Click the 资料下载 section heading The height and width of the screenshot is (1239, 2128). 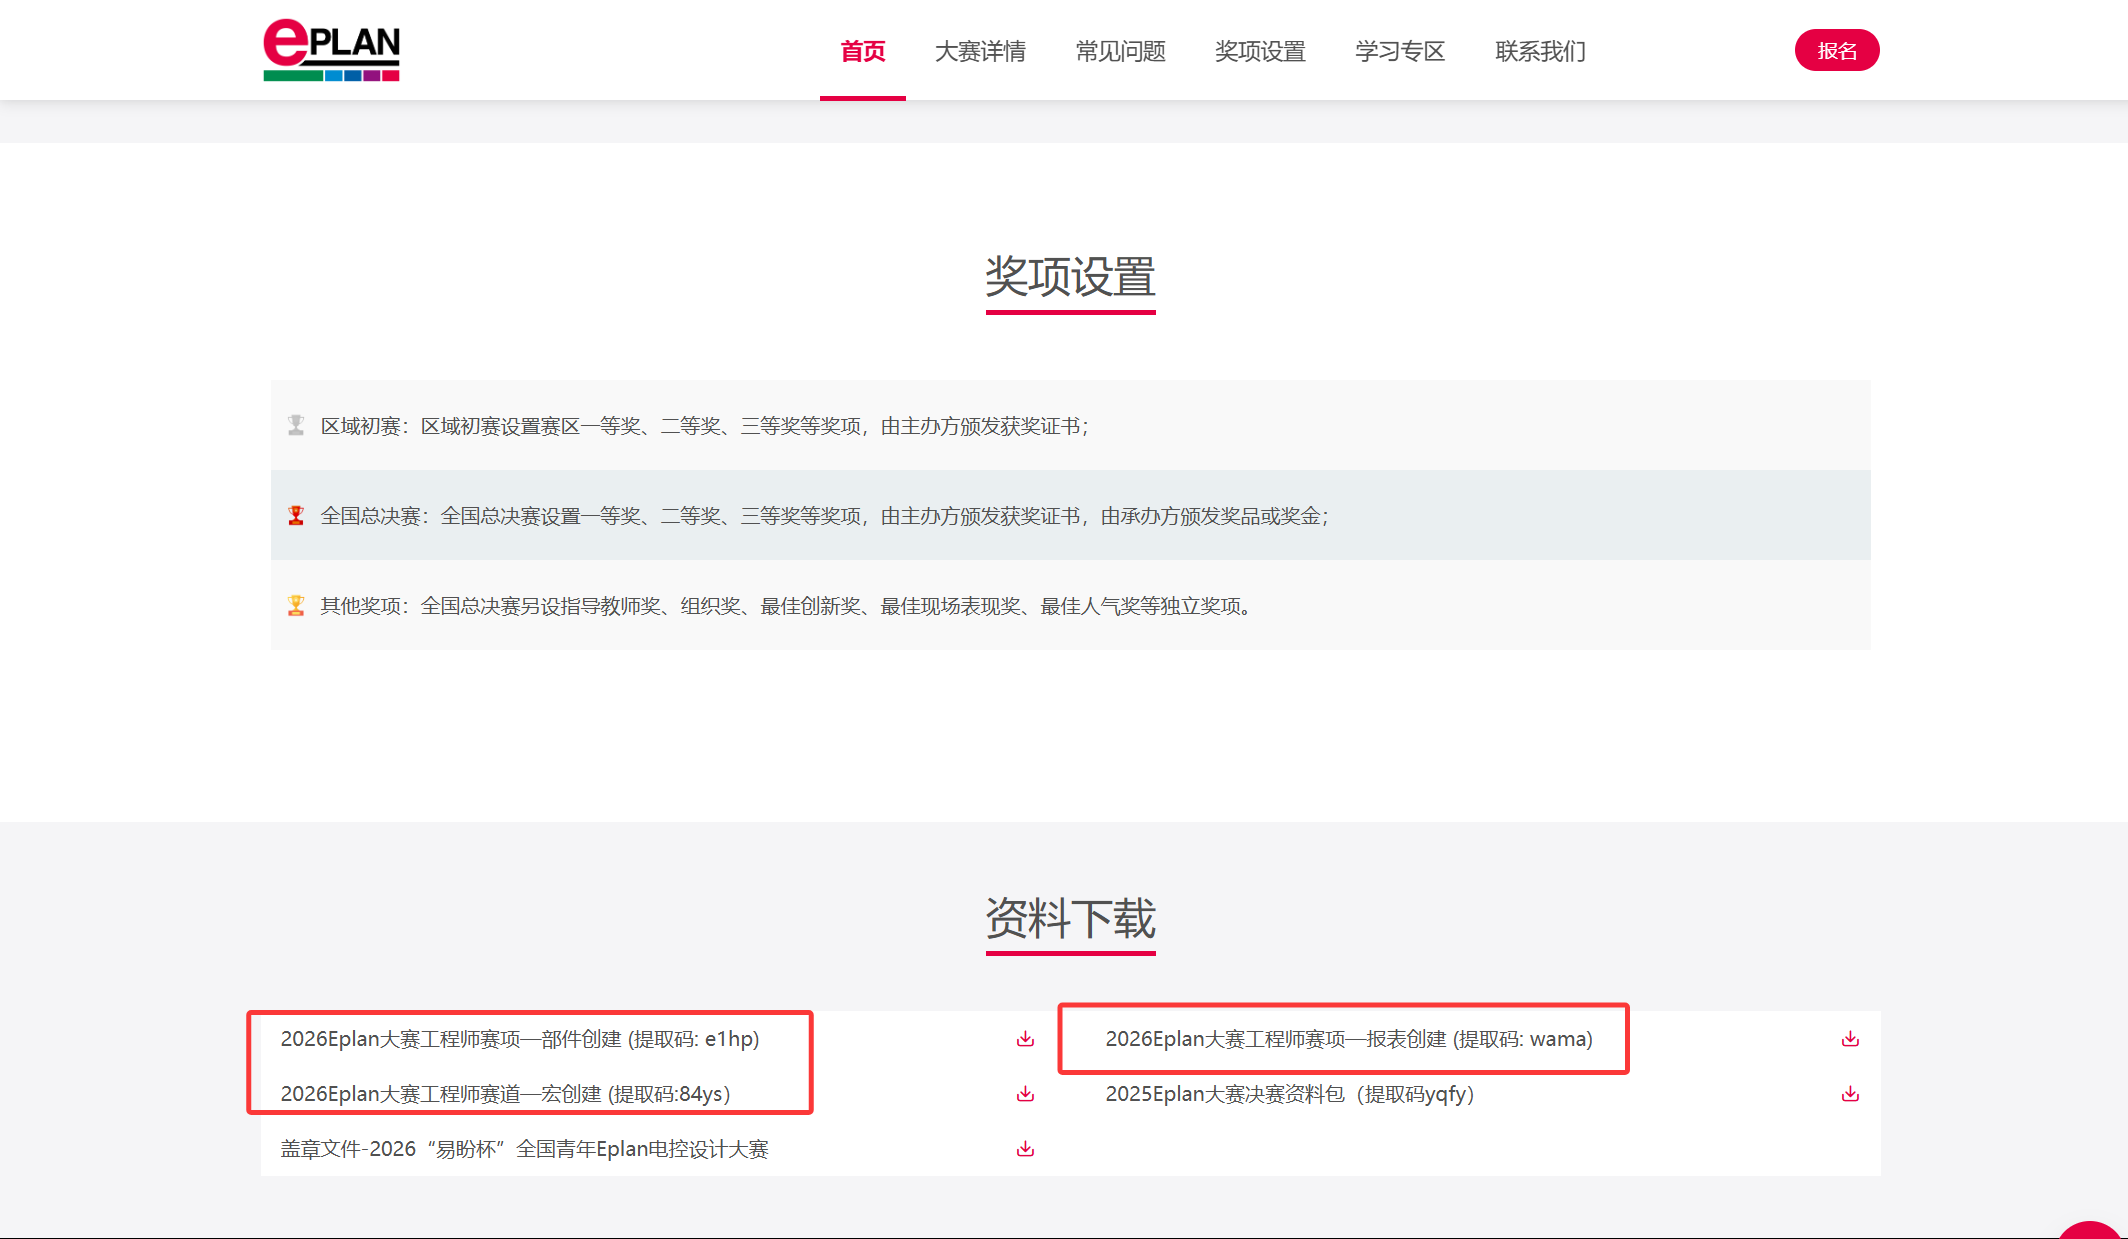click(x=1071, y=918)
